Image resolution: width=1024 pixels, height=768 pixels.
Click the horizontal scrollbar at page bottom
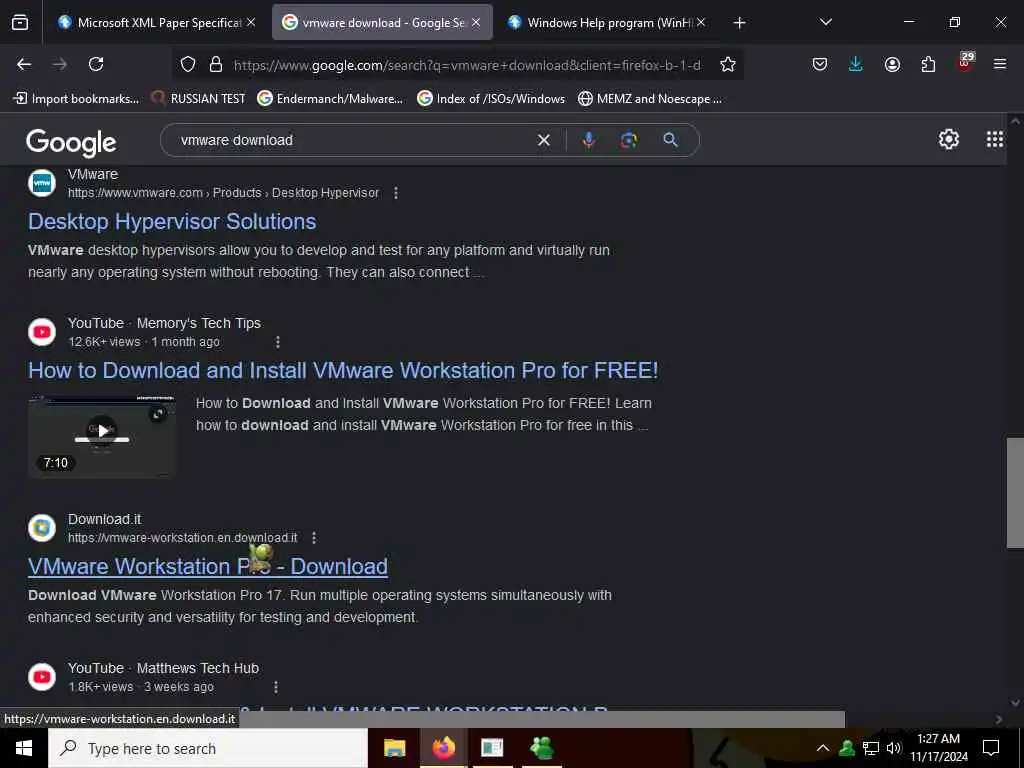(541, 719)
